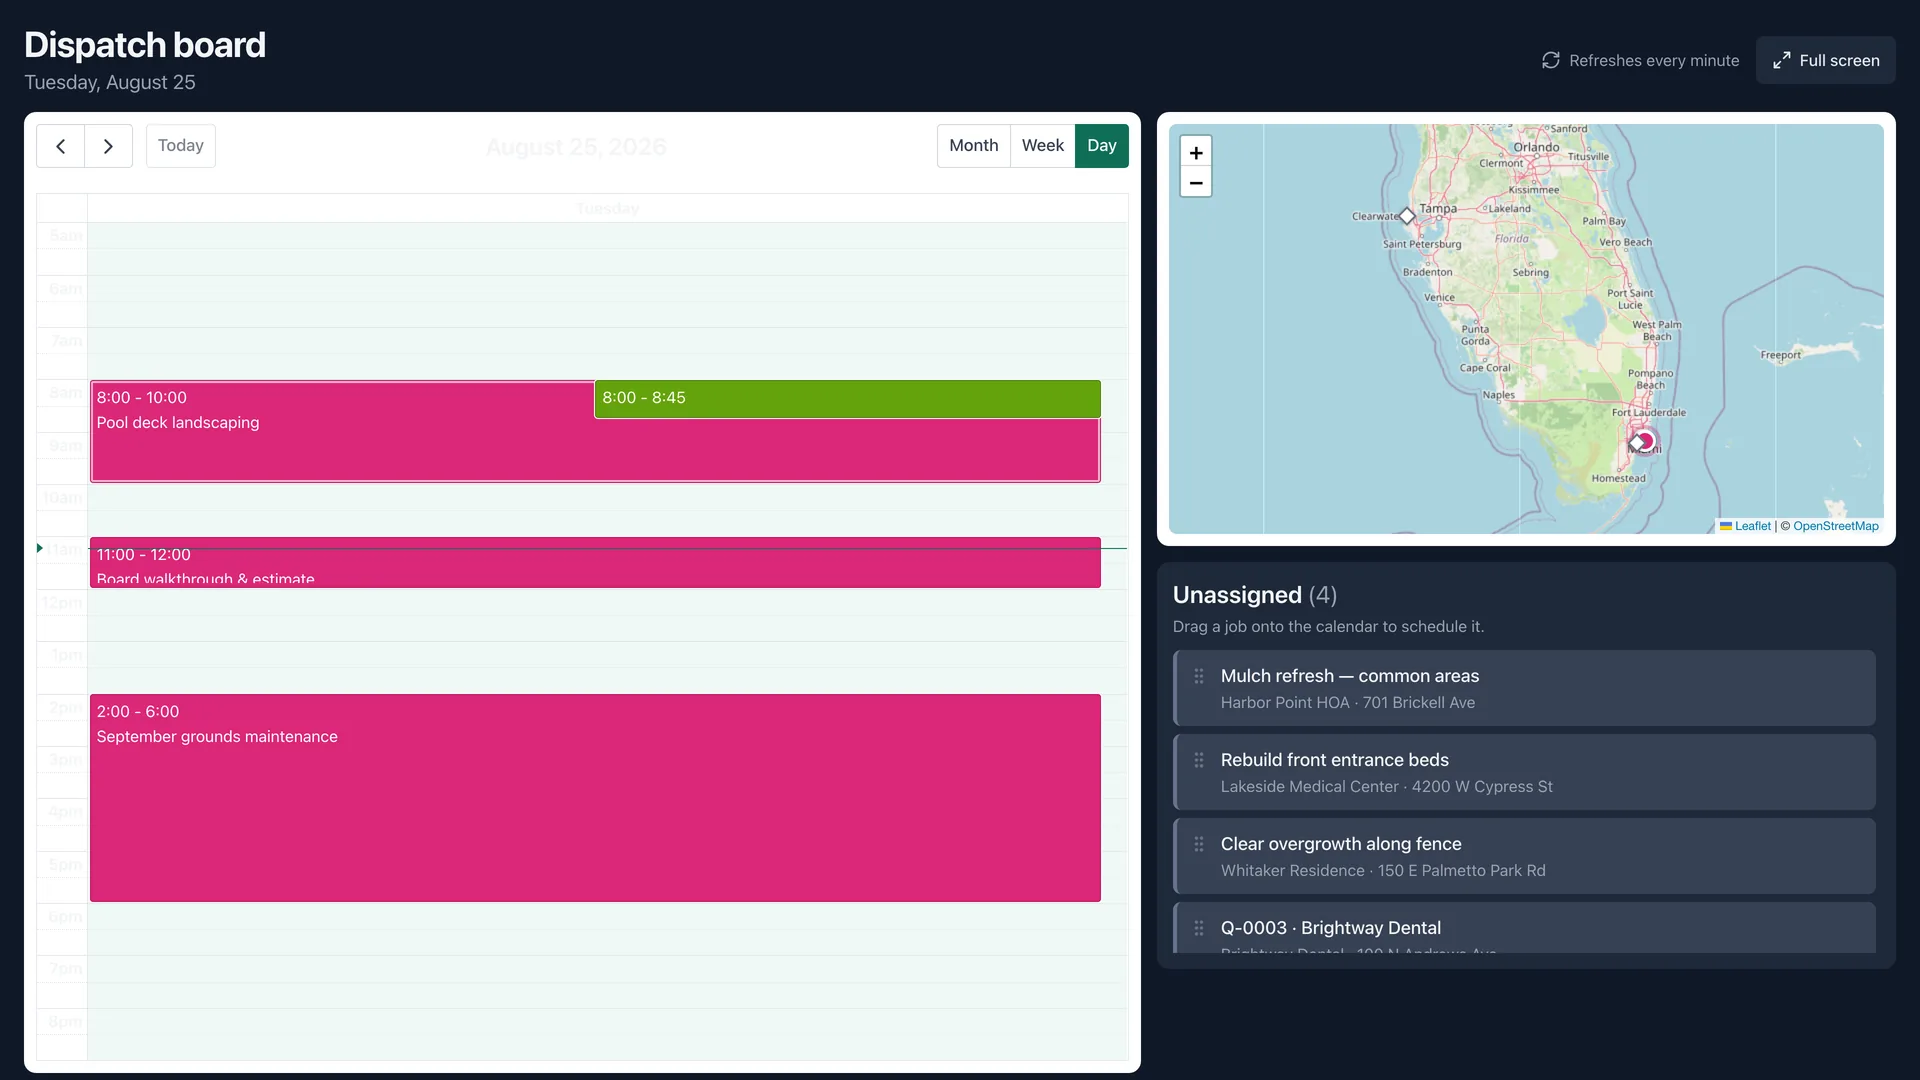Screen dimensions: 1920x1080
Task: Select the Day view tab
Action: pyautogui.click(x=1102, y=146)
